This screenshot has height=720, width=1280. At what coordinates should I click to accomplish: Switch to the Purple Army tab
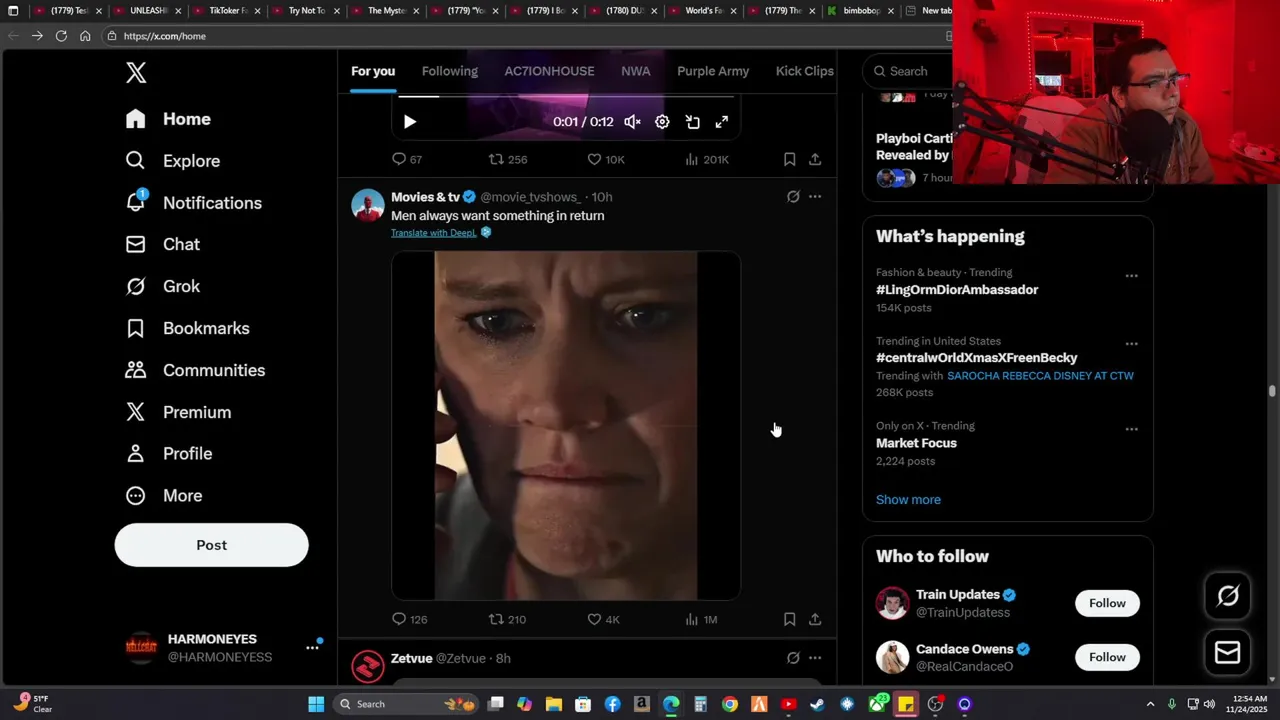(x=713, y=71)
